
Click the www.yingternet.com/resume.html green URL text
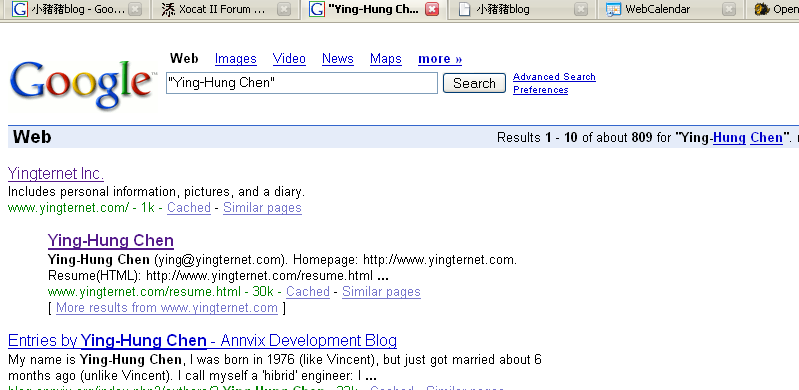144,292
